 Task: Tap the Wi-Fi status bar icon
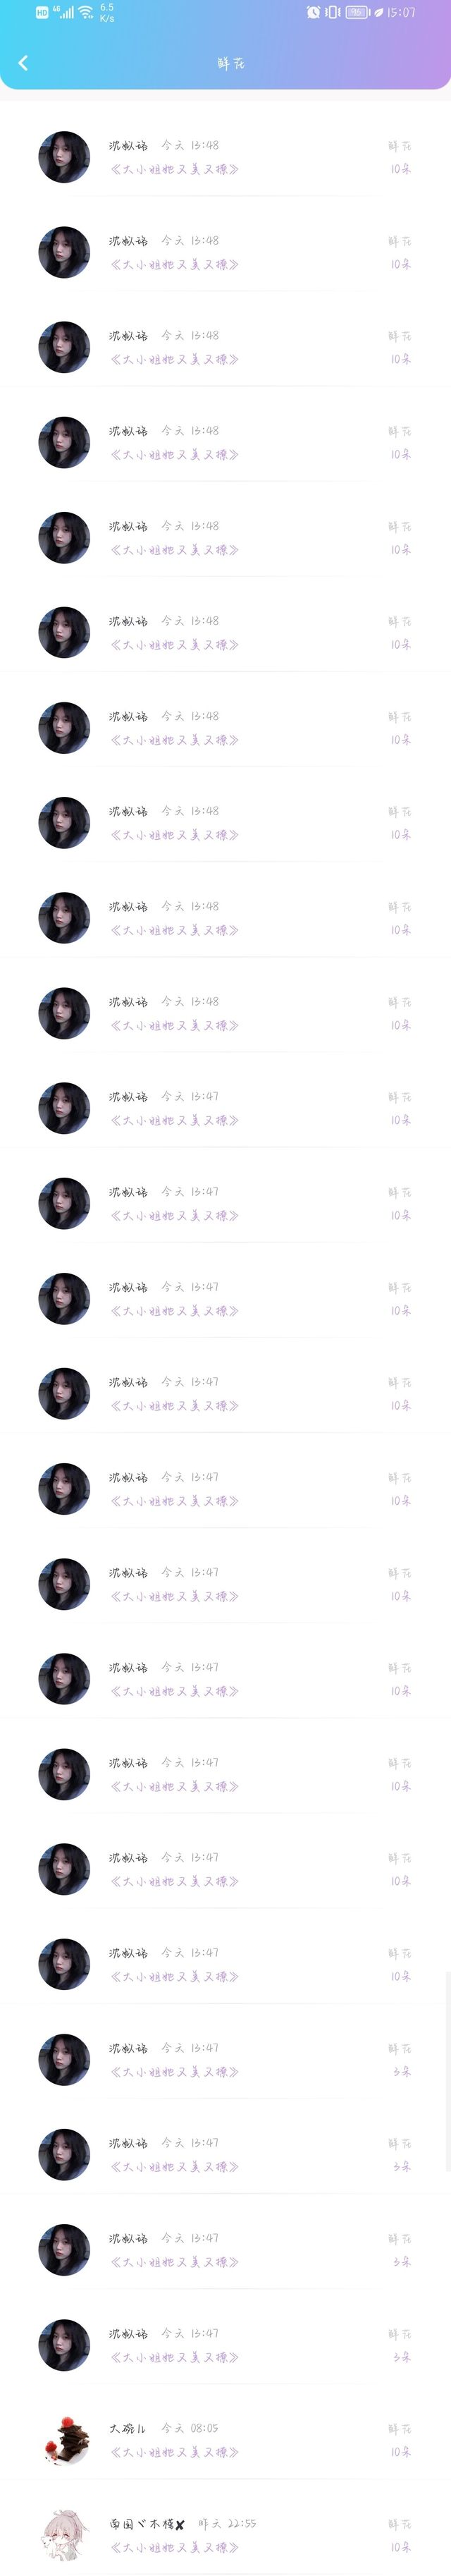[x=86, y=13]
